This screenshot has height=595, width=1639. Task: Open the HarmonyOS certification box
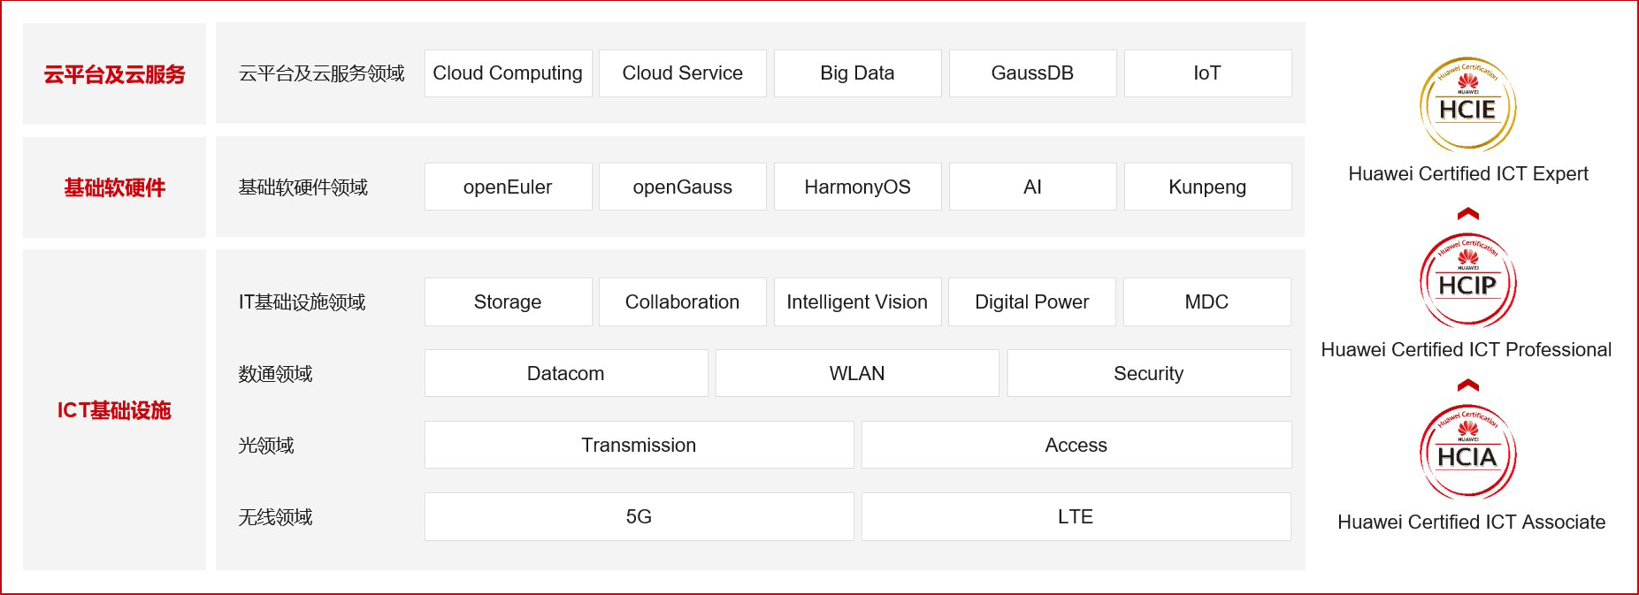[x=857, y=187]
